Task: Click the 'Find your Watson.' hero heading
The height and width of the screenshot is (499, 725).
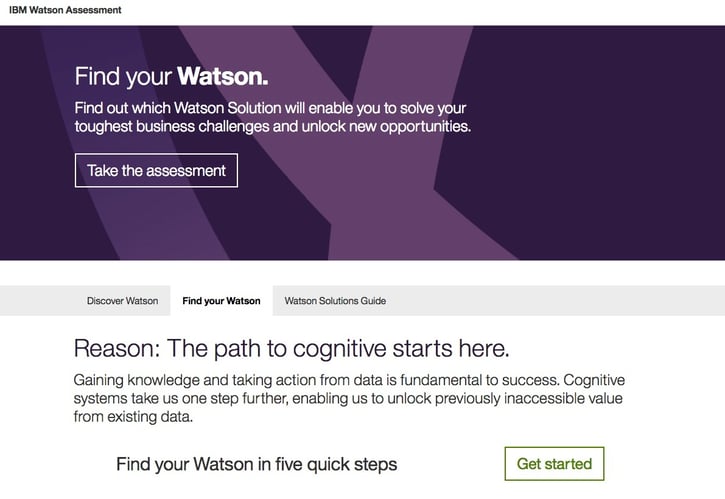Action: point(171,76)
